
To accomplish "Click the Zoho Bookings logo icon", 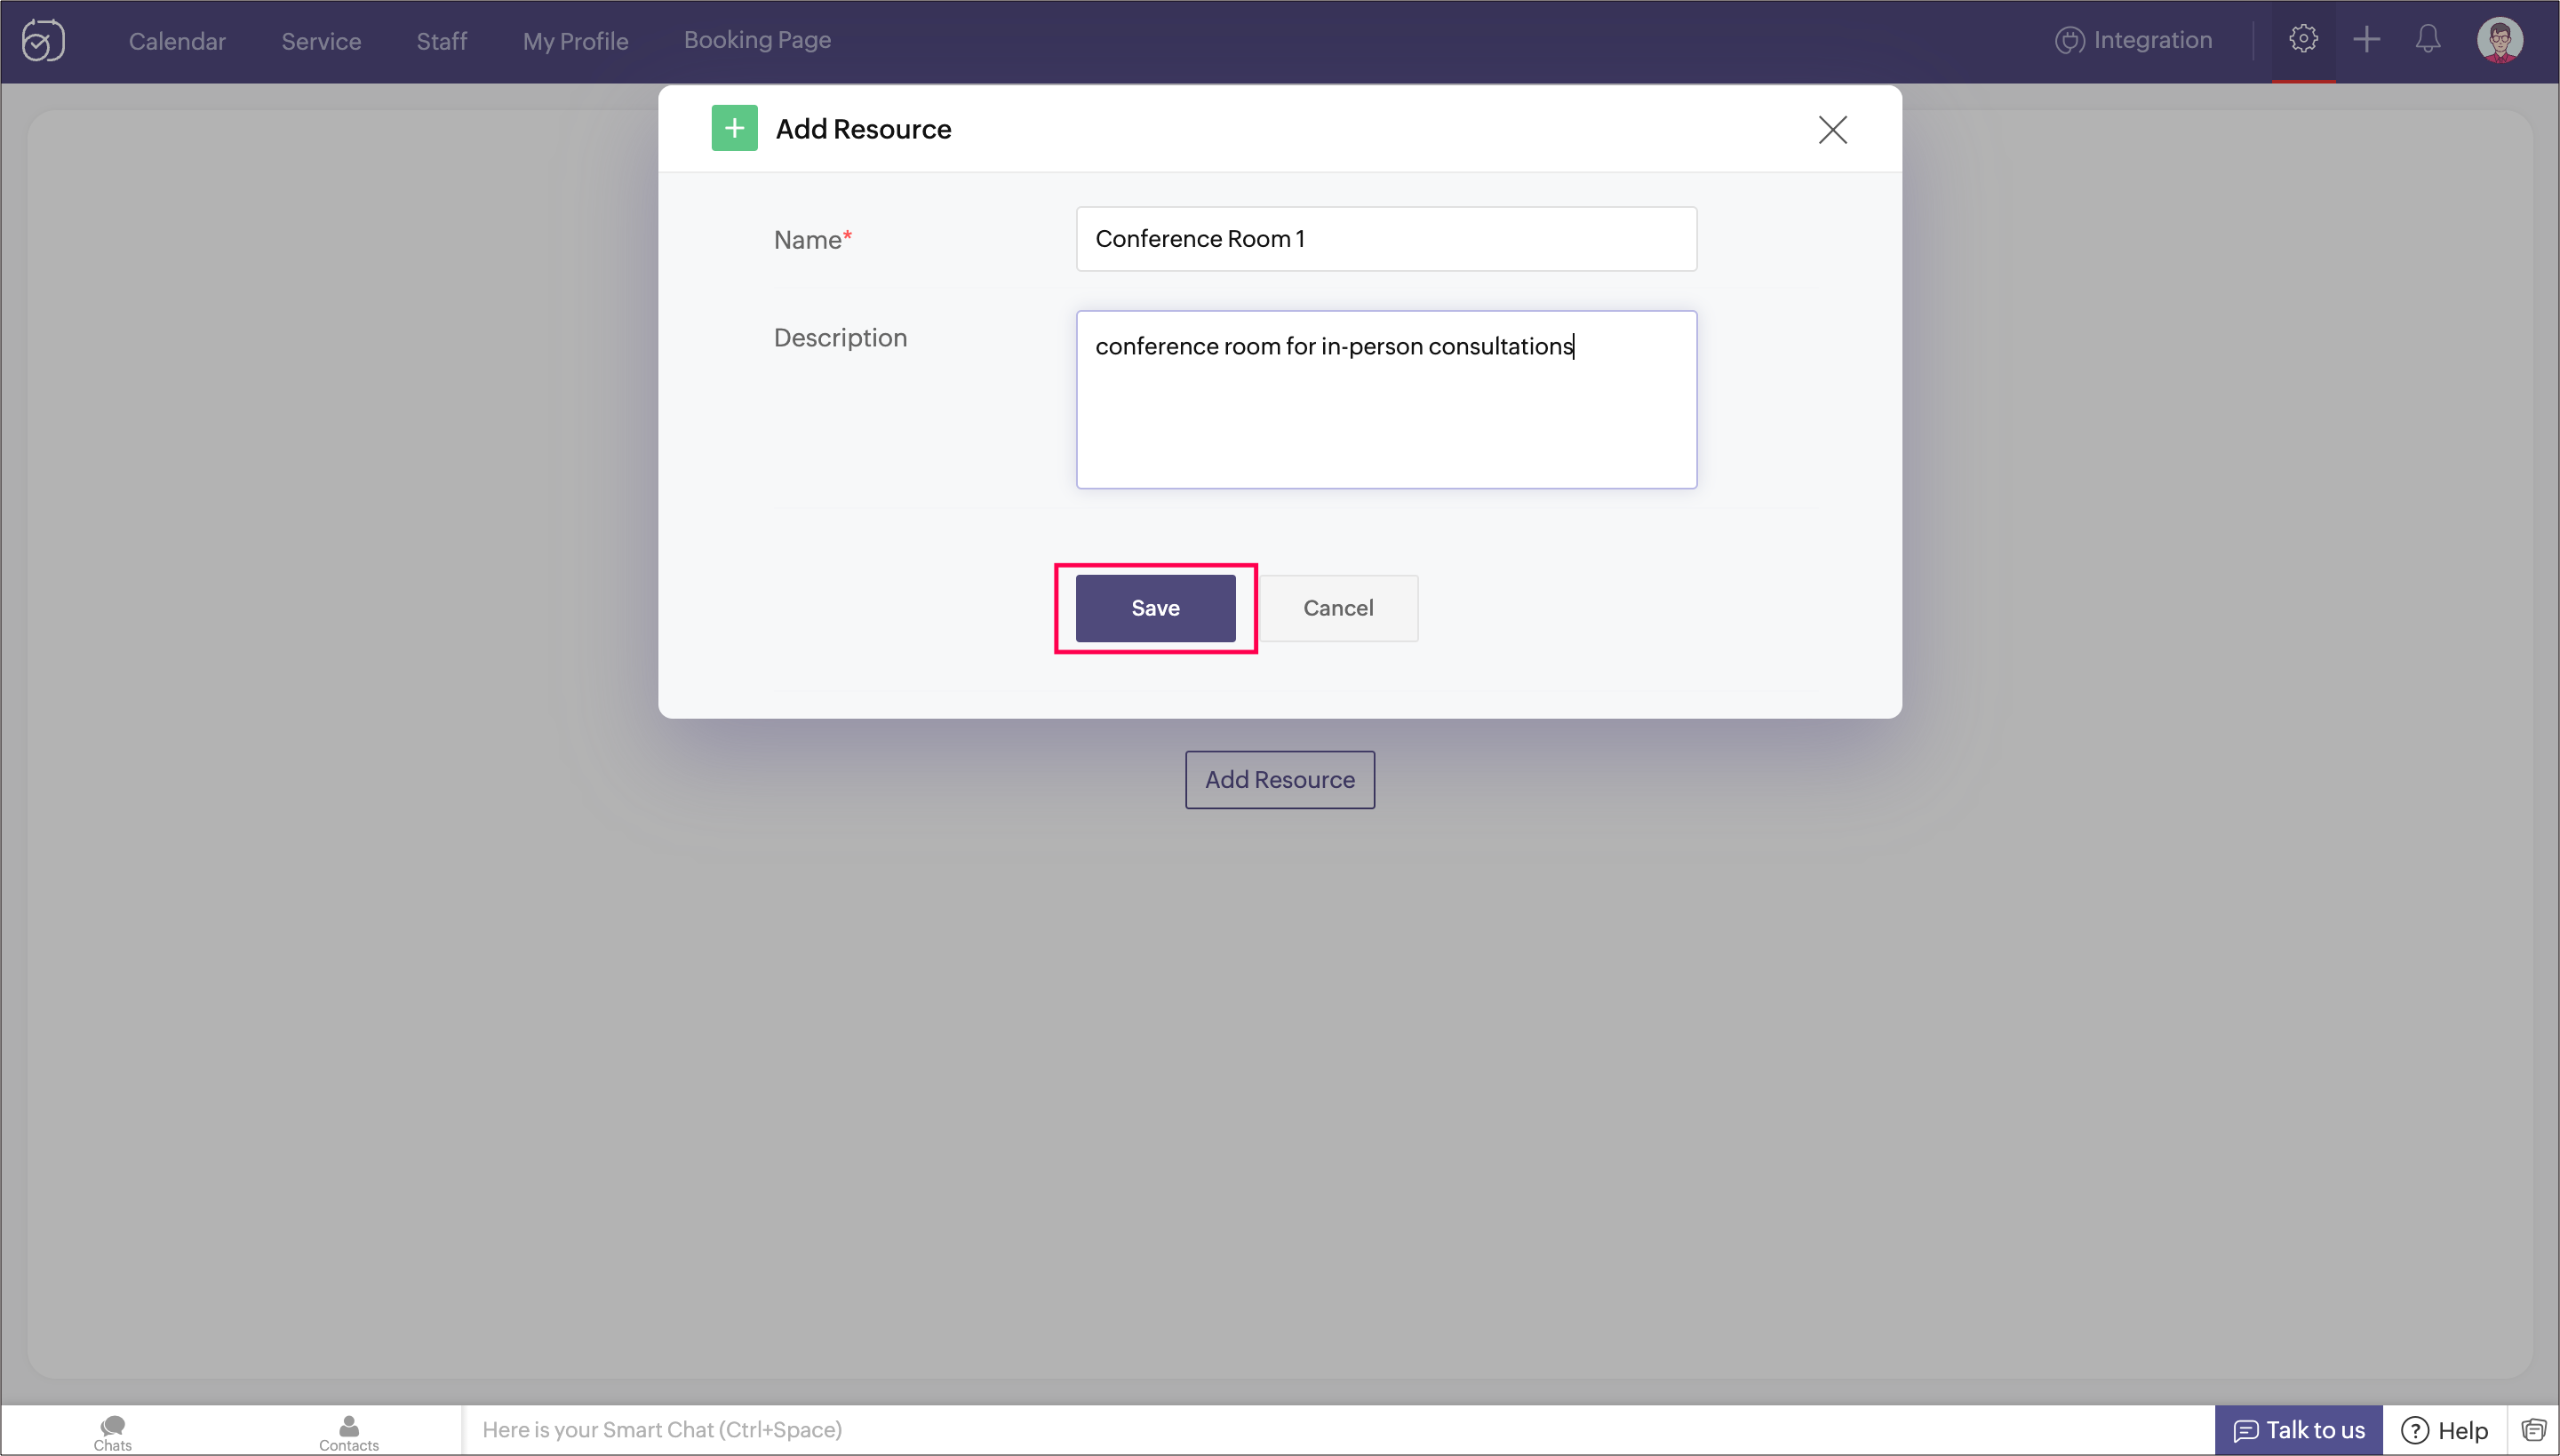I will point(43,41).
